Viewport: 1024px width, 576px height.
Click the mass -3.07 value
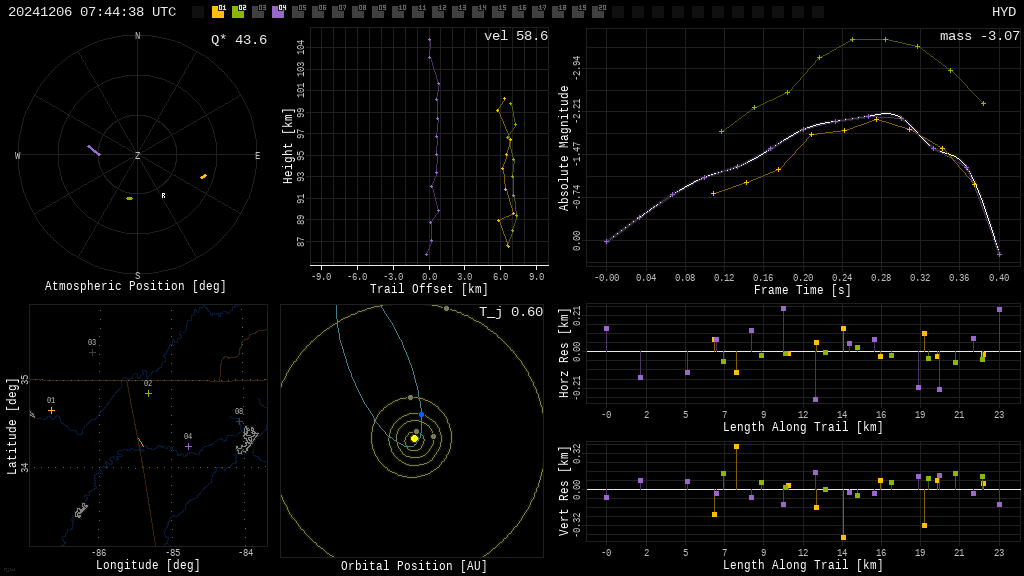(979, 36)
